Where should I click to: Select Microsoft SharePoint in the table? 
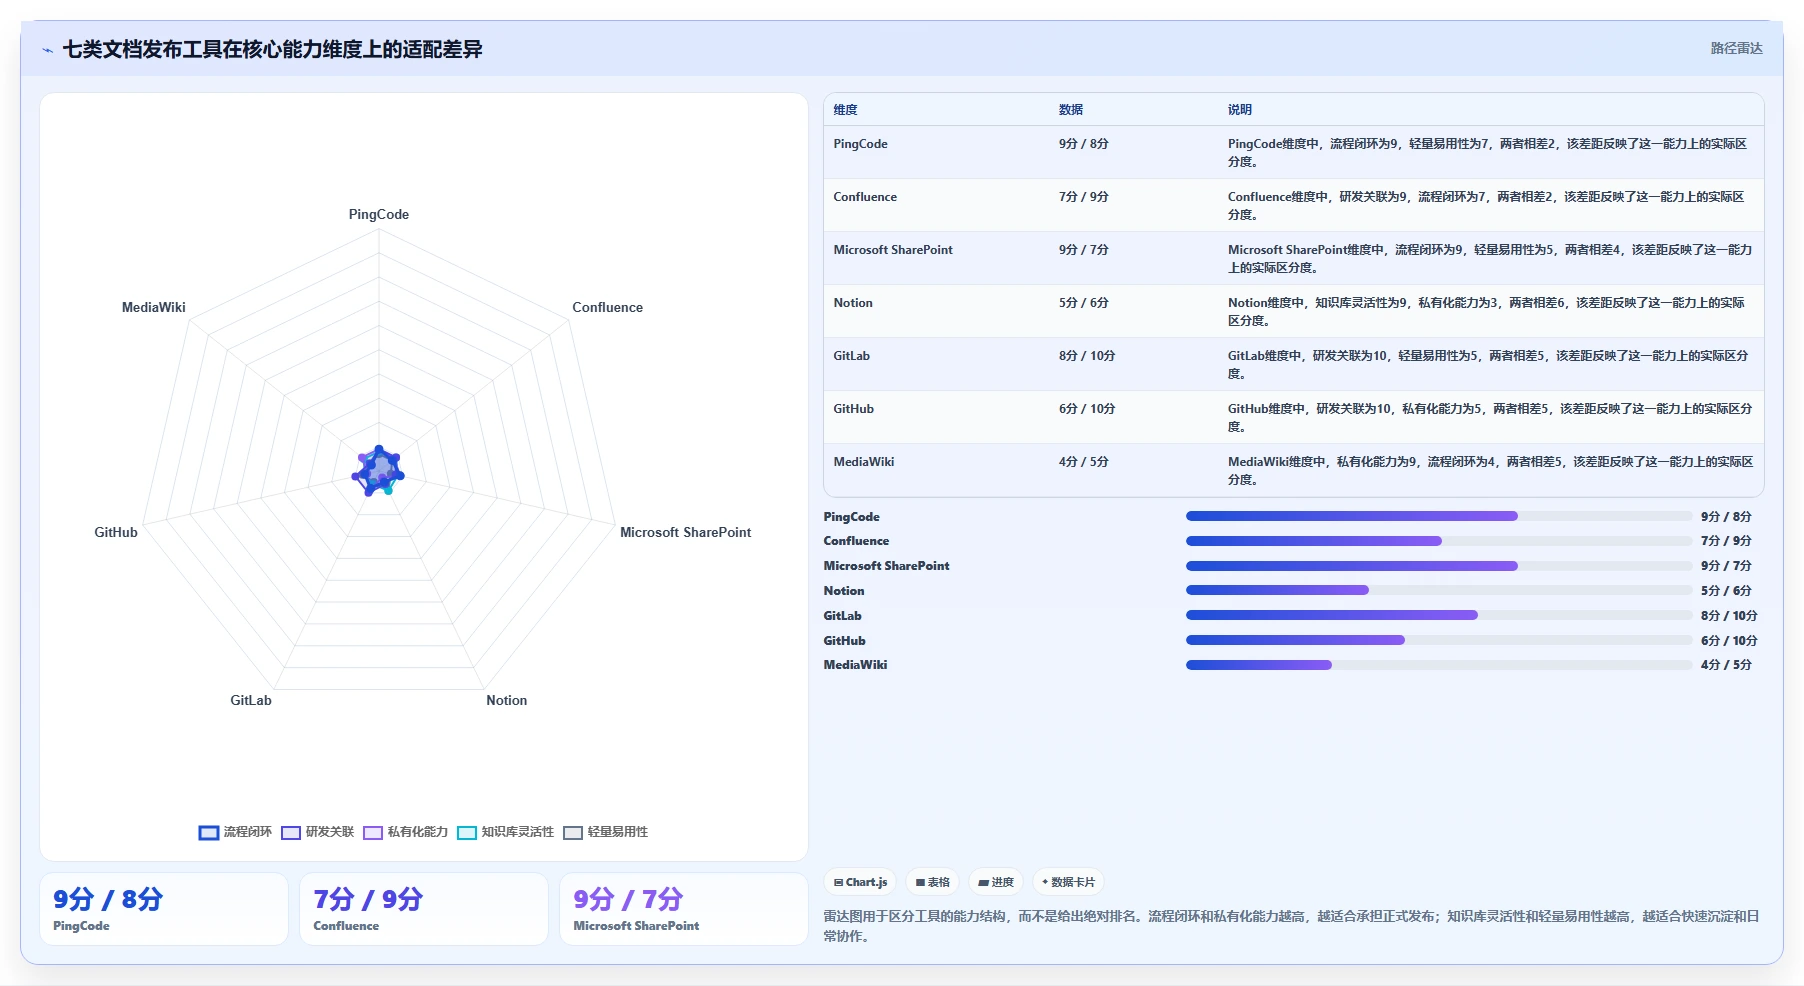click(893, 250)
